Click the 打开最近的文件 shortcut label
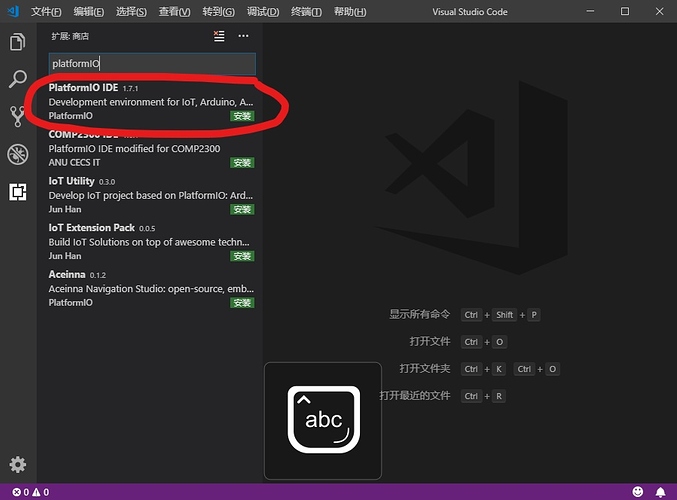Screen dimensions: 677x500 (415, 396)
